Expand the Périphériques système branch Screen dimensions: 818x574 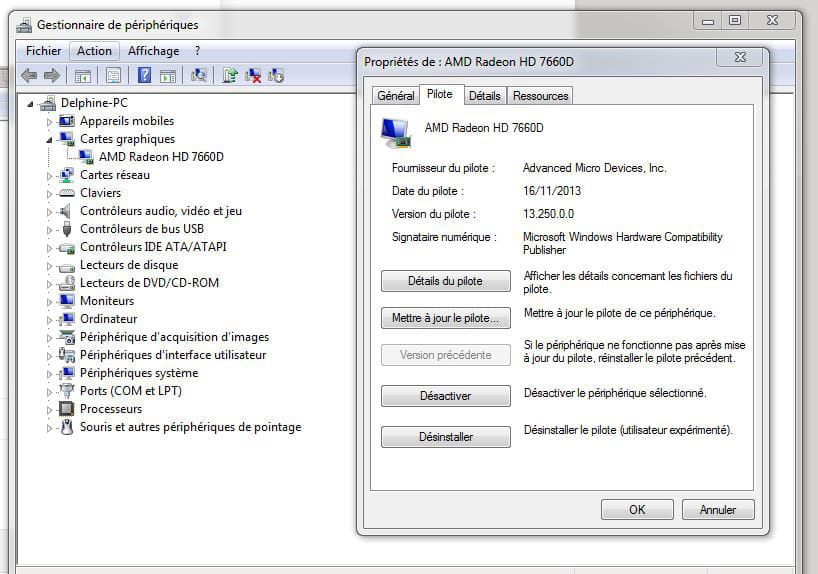tap(49, 374)
